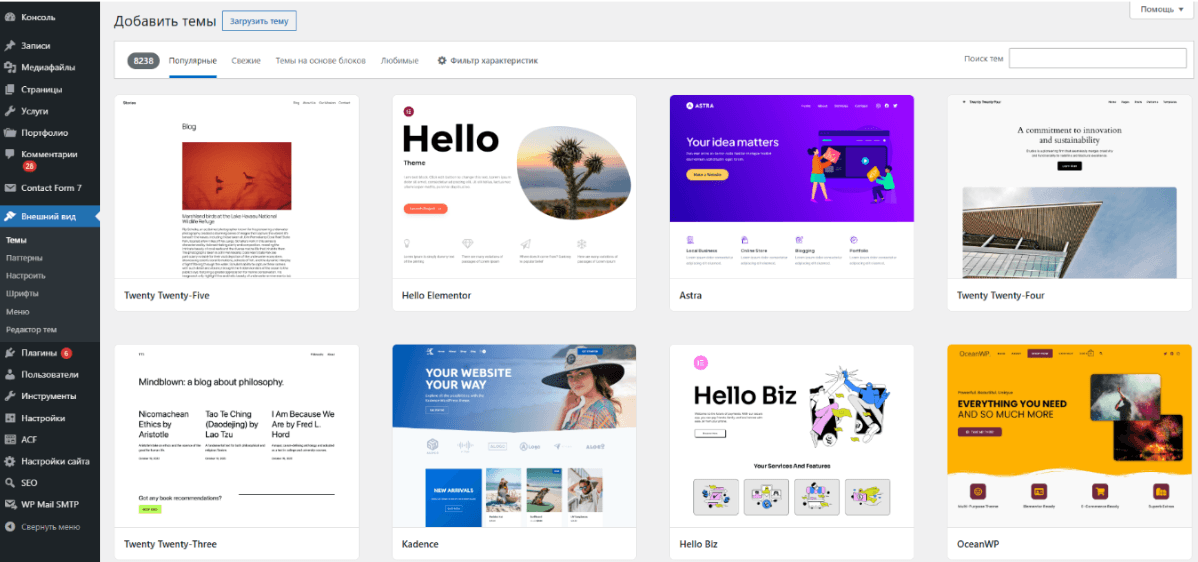
Task: Click the Записи pin icon
Action: (x=10, y=46)
